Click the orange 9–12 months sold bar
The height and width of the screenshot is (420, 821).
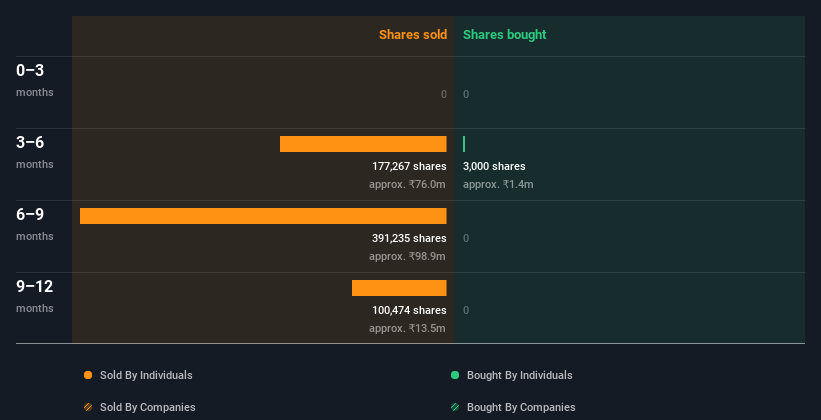point(399,288)
